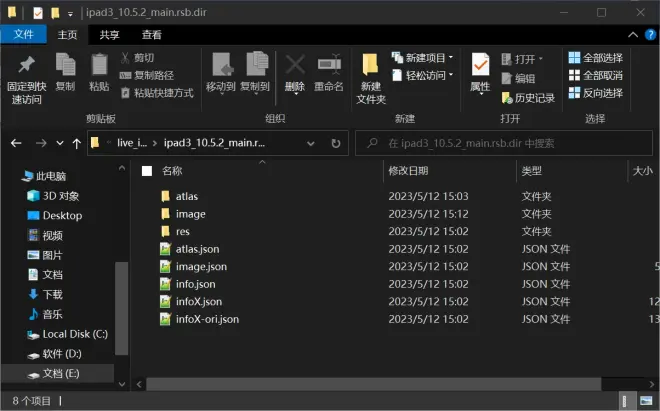Click Select all (全部选择) button

tap(595, 58)
